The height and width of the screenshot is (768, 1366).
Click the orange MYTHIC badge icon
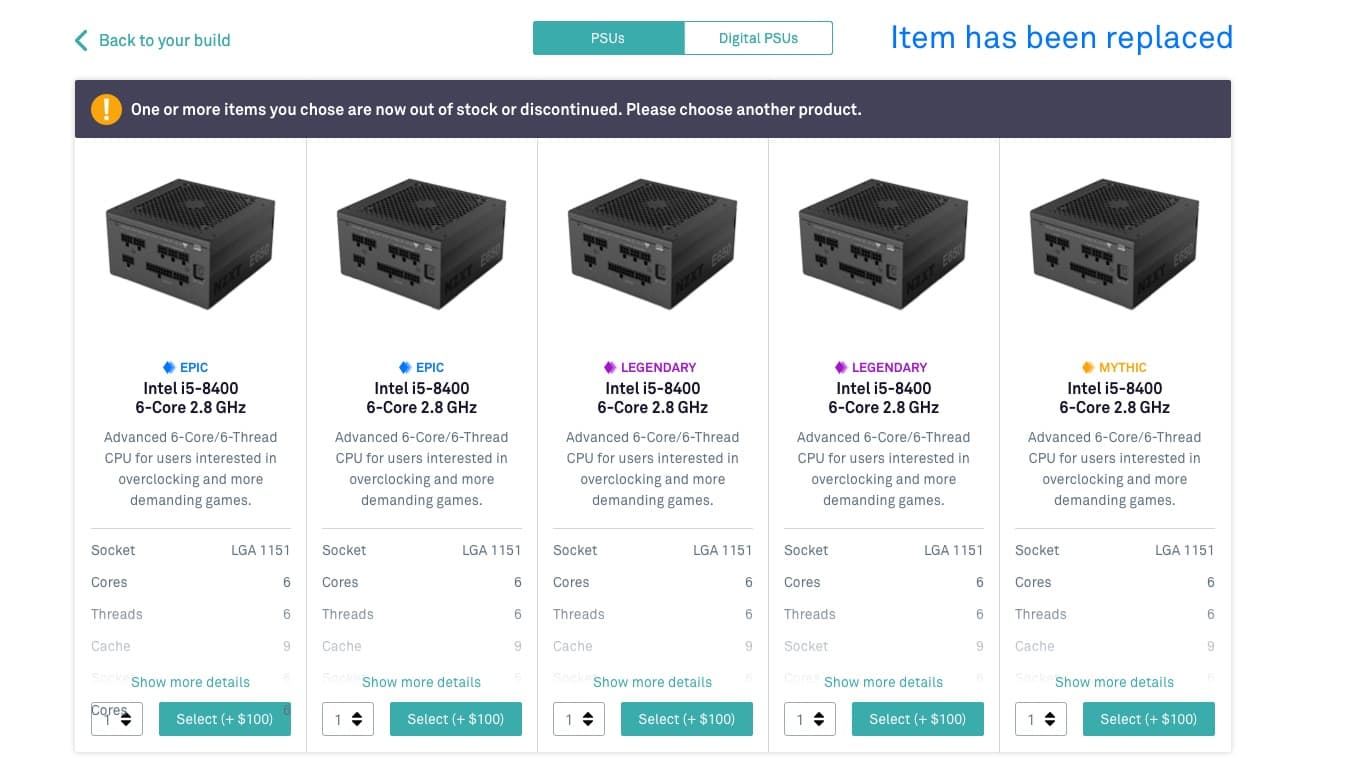tap(1088, 367)
